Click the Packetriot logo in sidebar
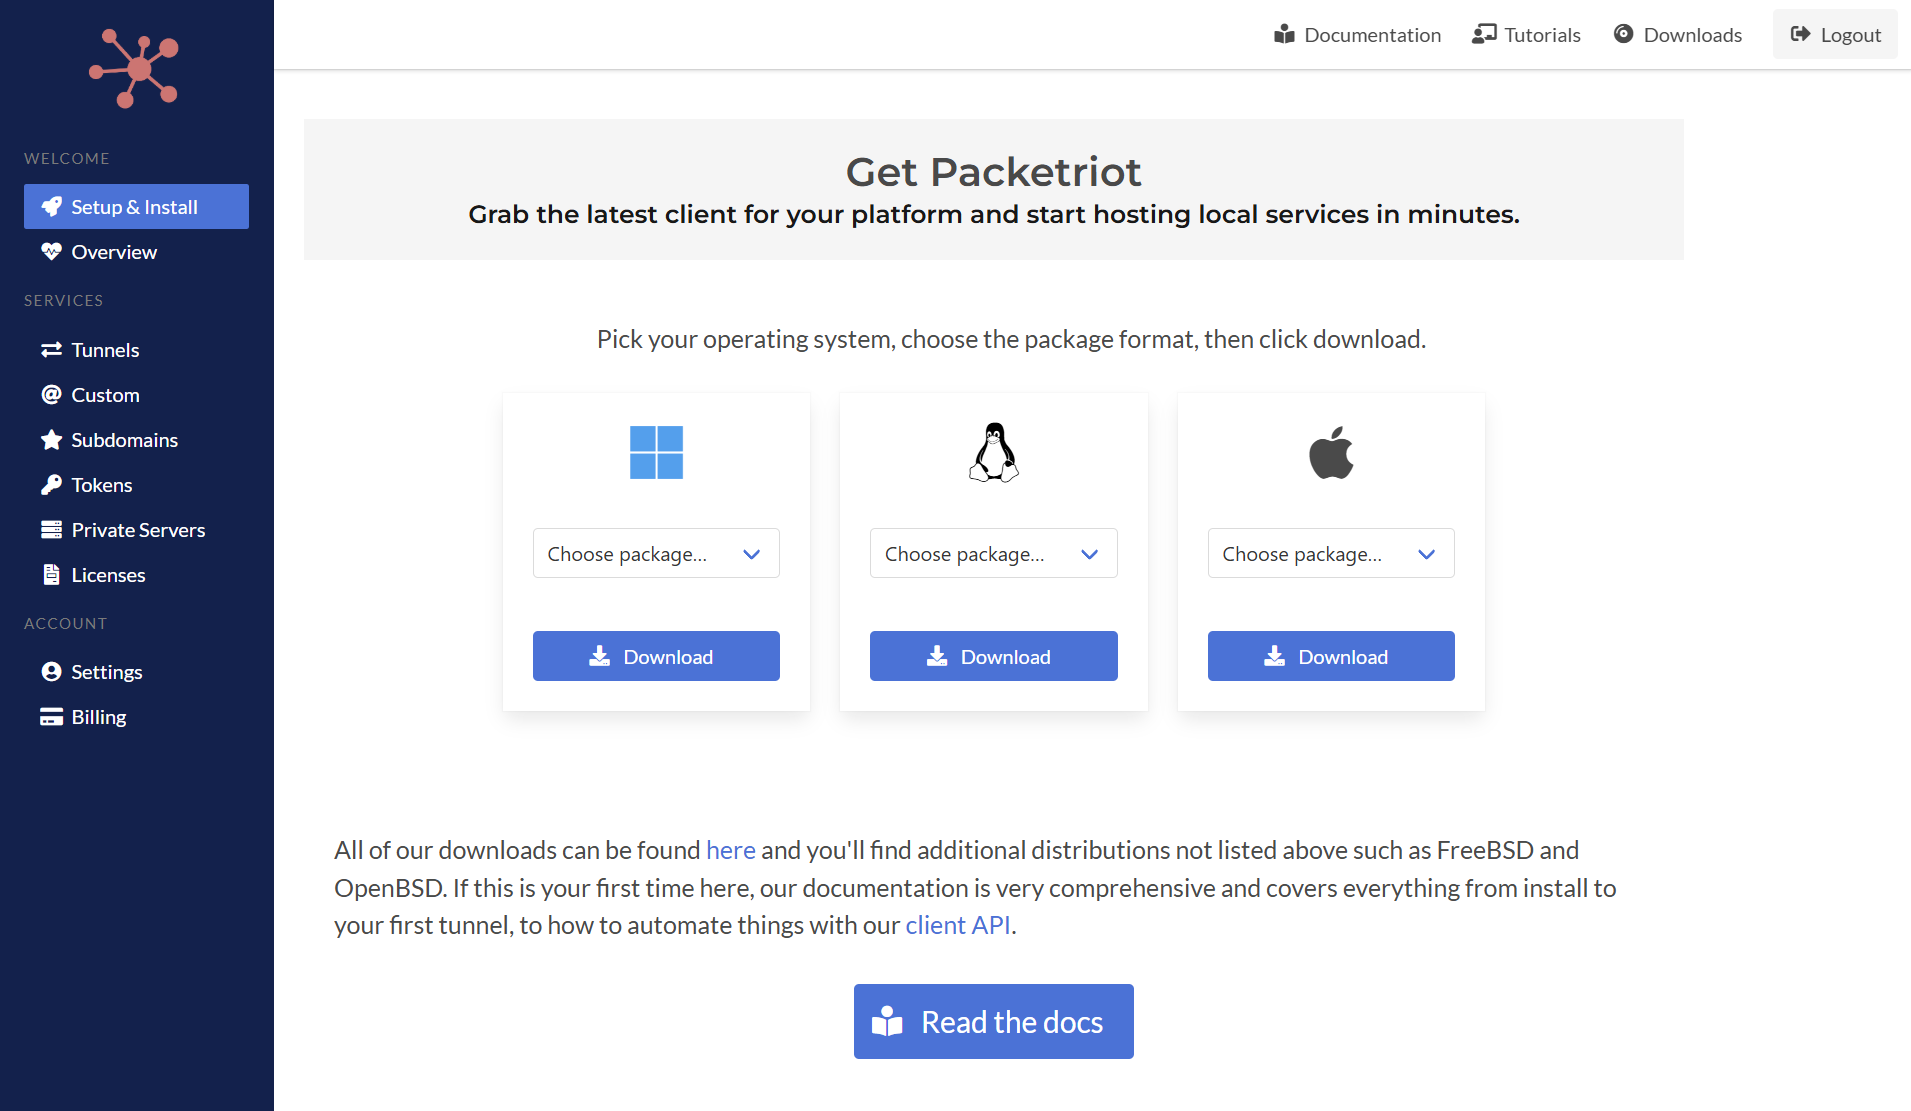1911x1111 pixels. click(135, 68)
